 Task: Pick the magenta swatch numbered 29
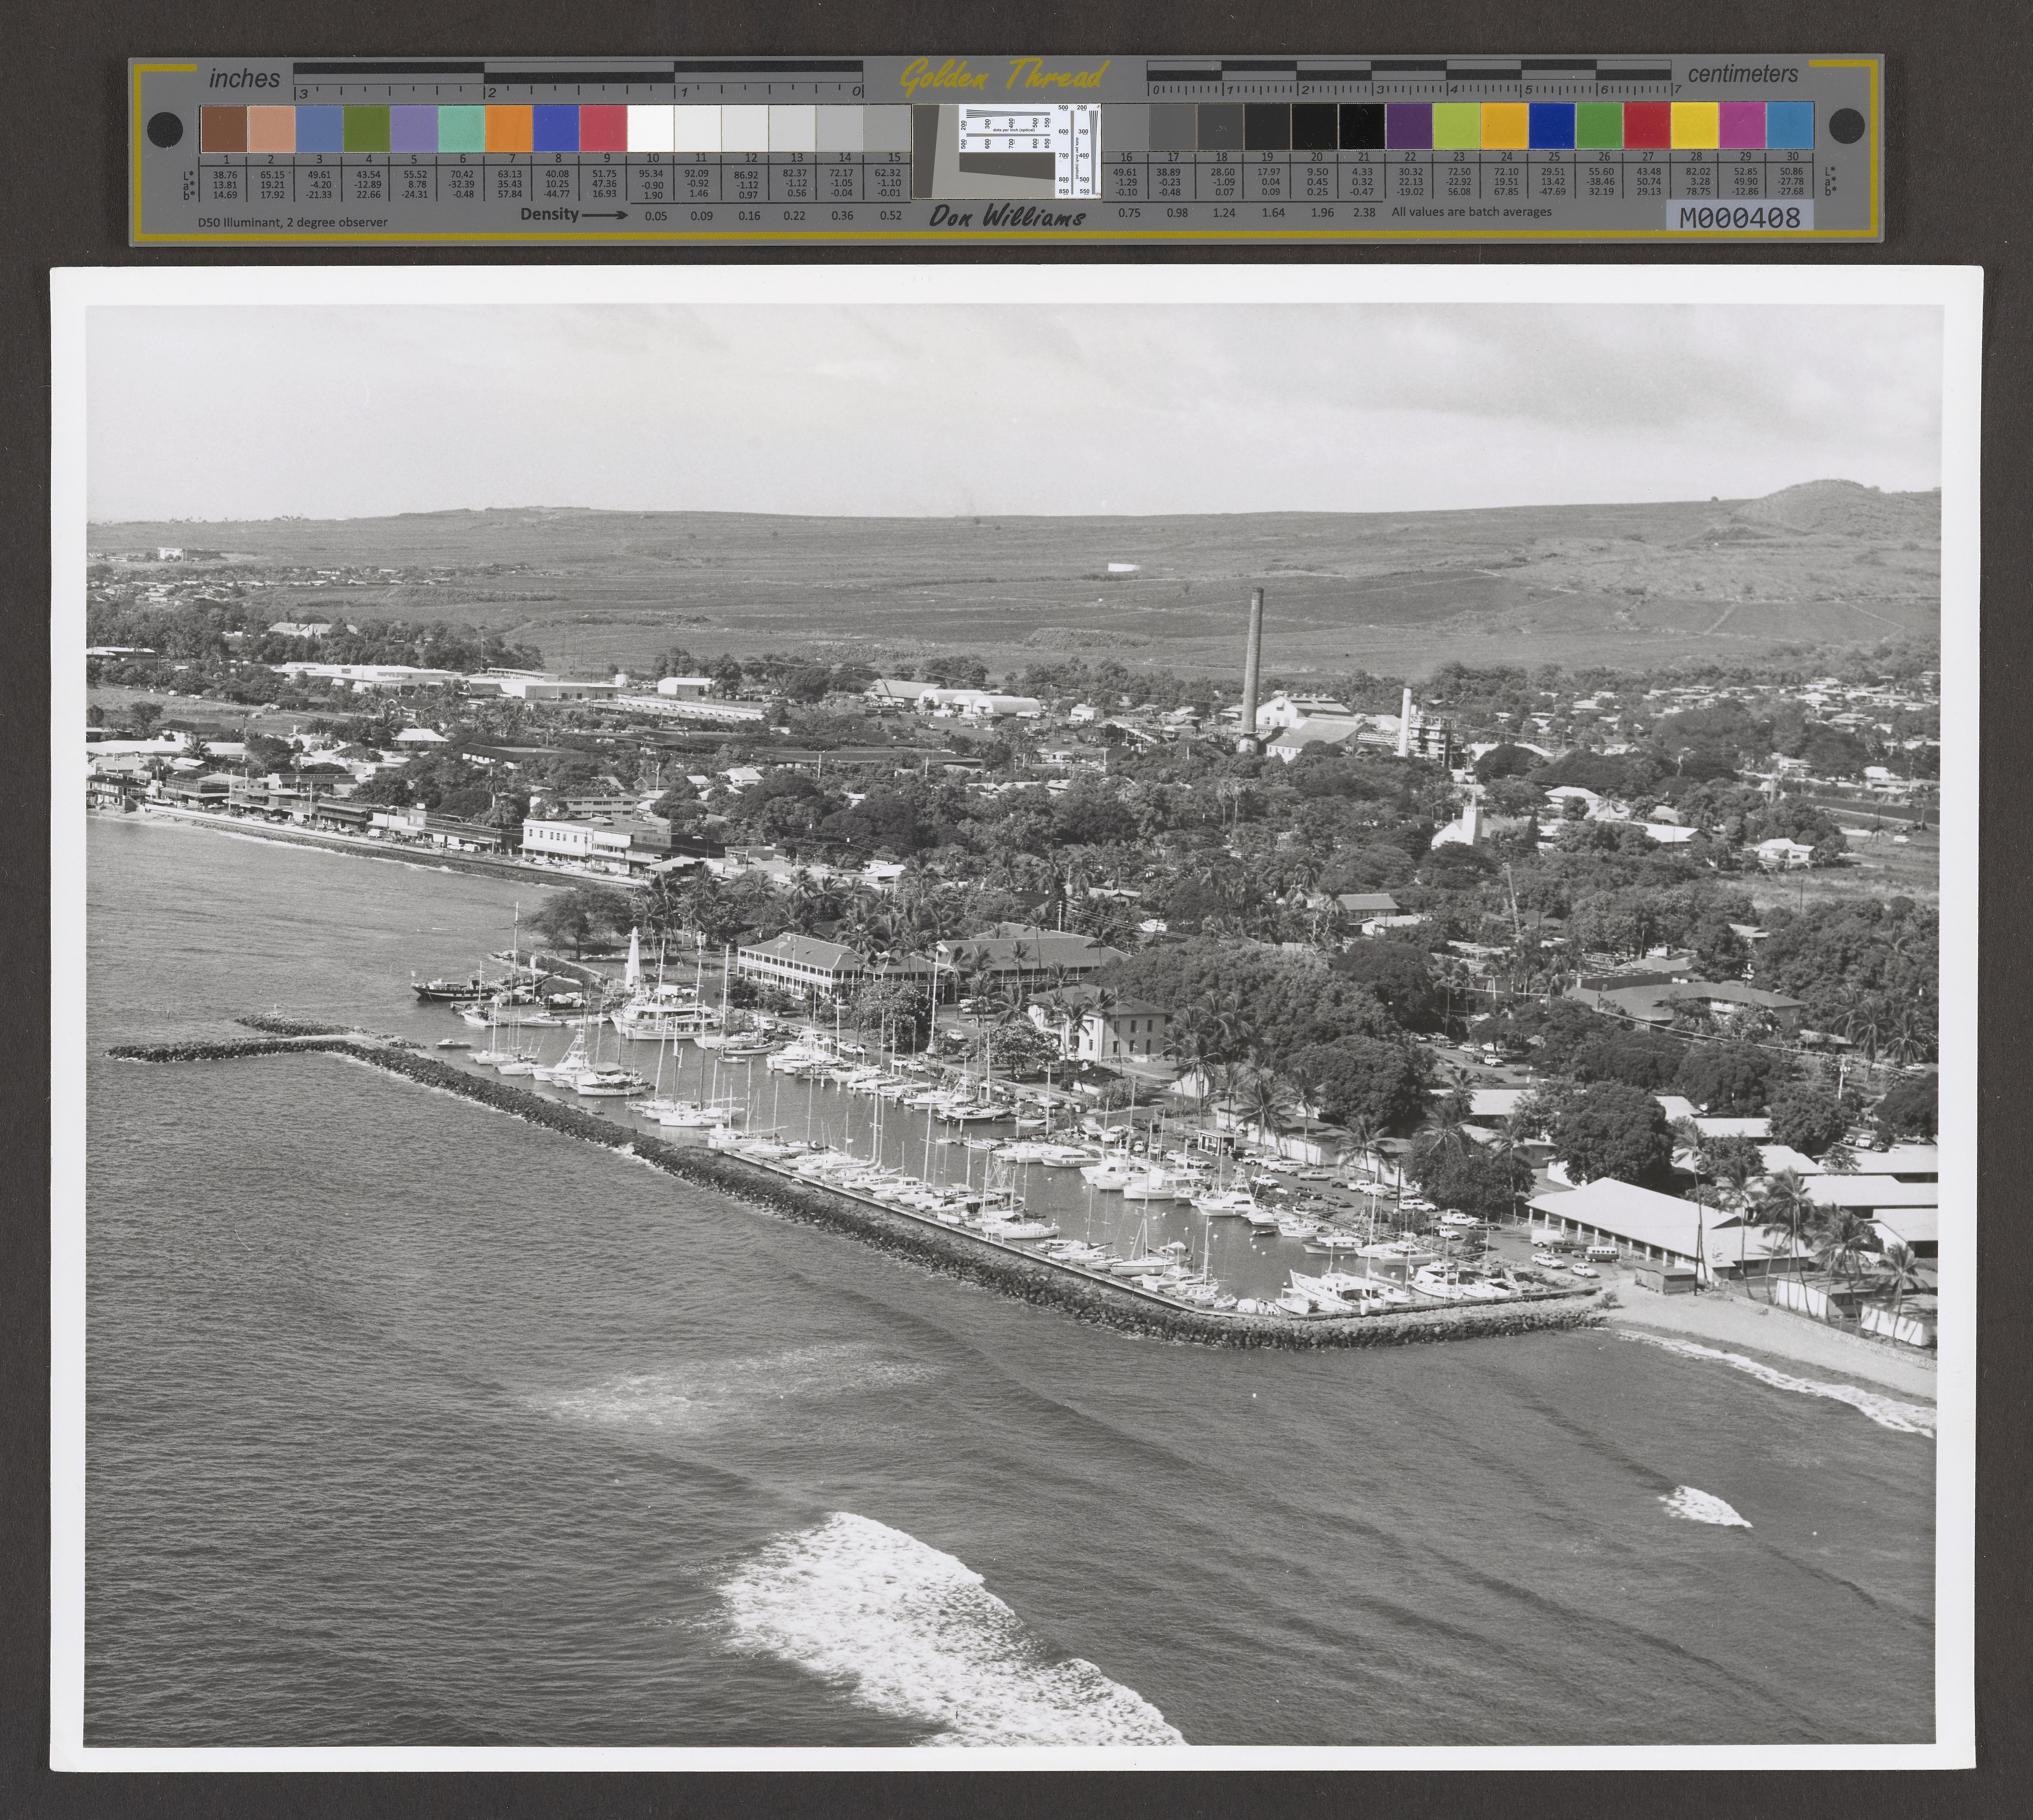coord(1742,126)
